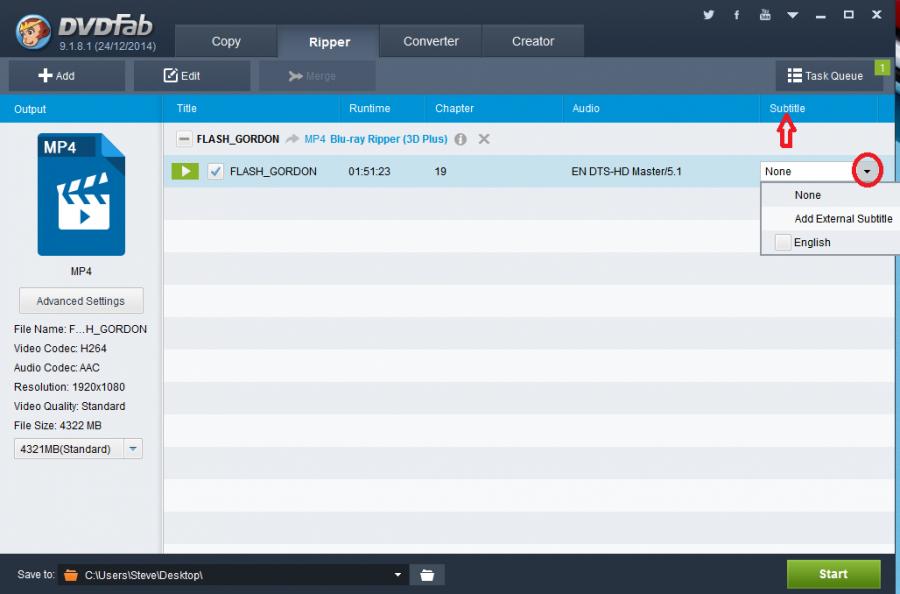The image size is (900, 594).
Task: Click the Add source button
Action: 67,76
